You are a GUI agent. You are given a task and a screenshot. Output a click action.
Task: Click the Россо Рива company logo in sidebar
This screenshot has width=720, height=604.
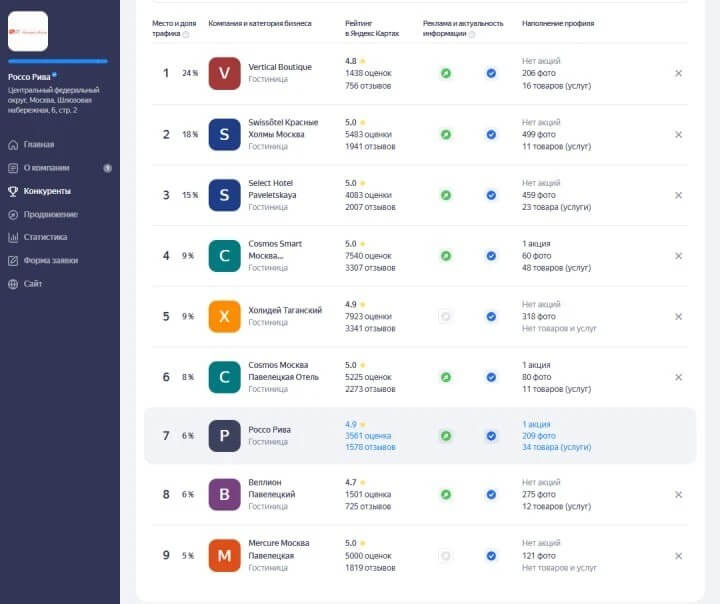tap(28, 31)
